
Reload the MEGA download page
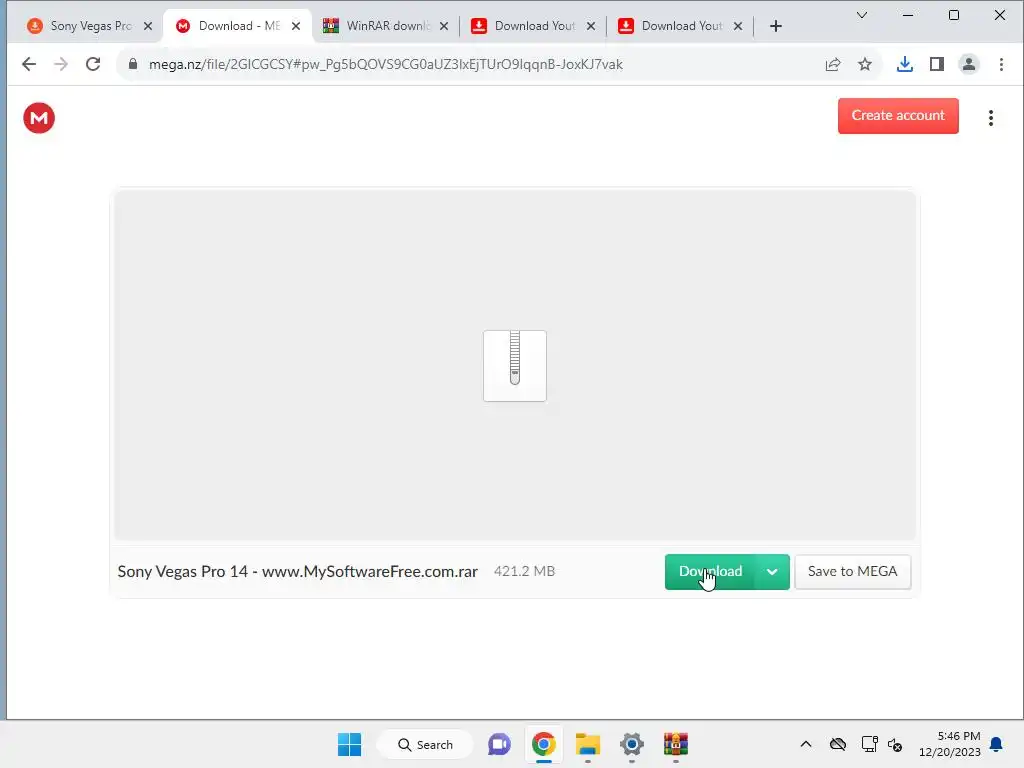(93, 64)
